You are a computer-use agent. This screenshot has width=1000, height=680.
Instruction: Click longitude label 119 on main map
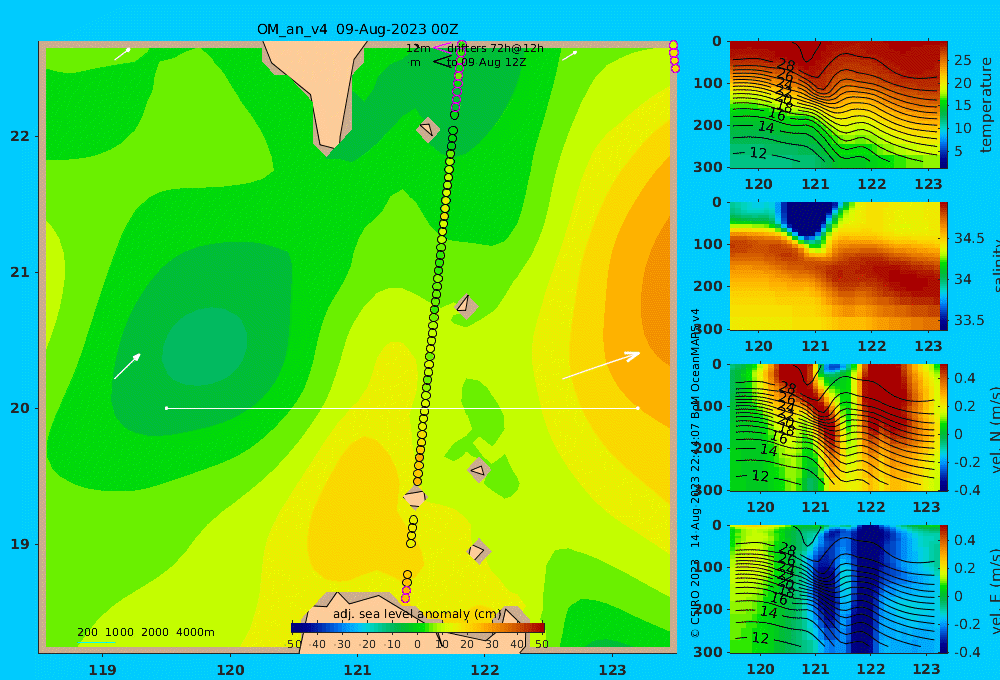(102, 670)
